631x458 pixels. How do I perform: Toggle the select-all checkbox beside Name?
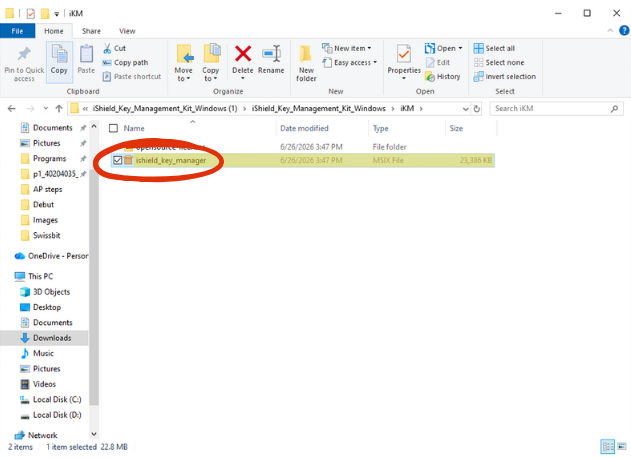pos(113,128)
